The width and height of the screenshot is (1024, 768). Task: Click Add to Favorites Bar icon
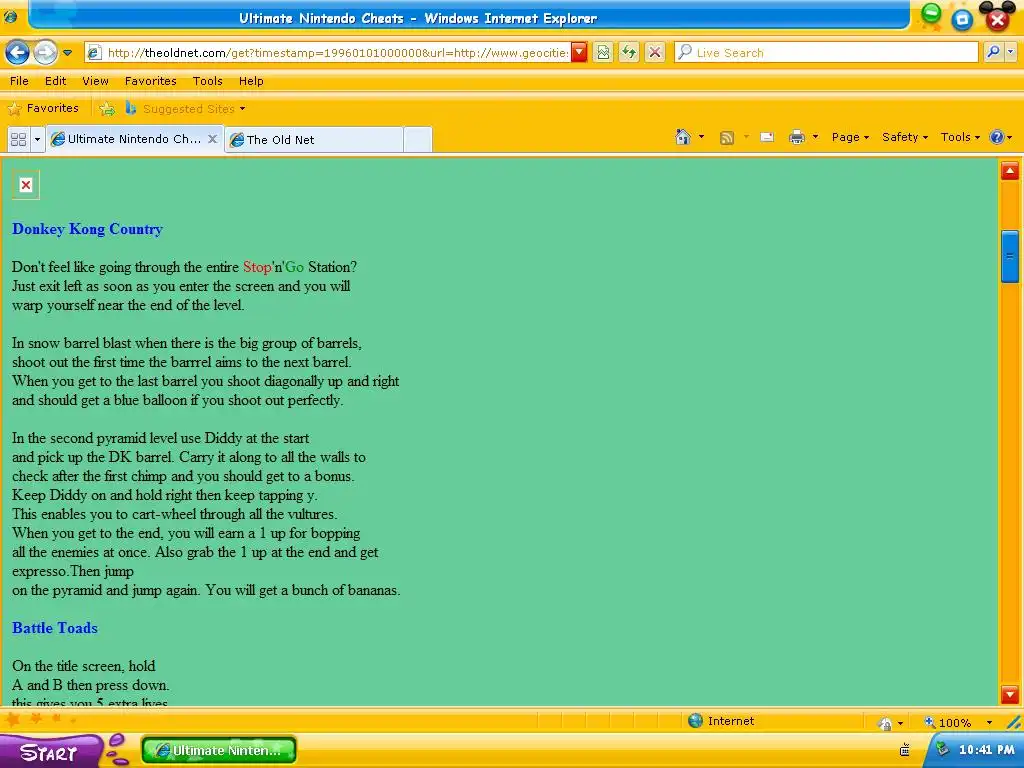click(107, 108)
